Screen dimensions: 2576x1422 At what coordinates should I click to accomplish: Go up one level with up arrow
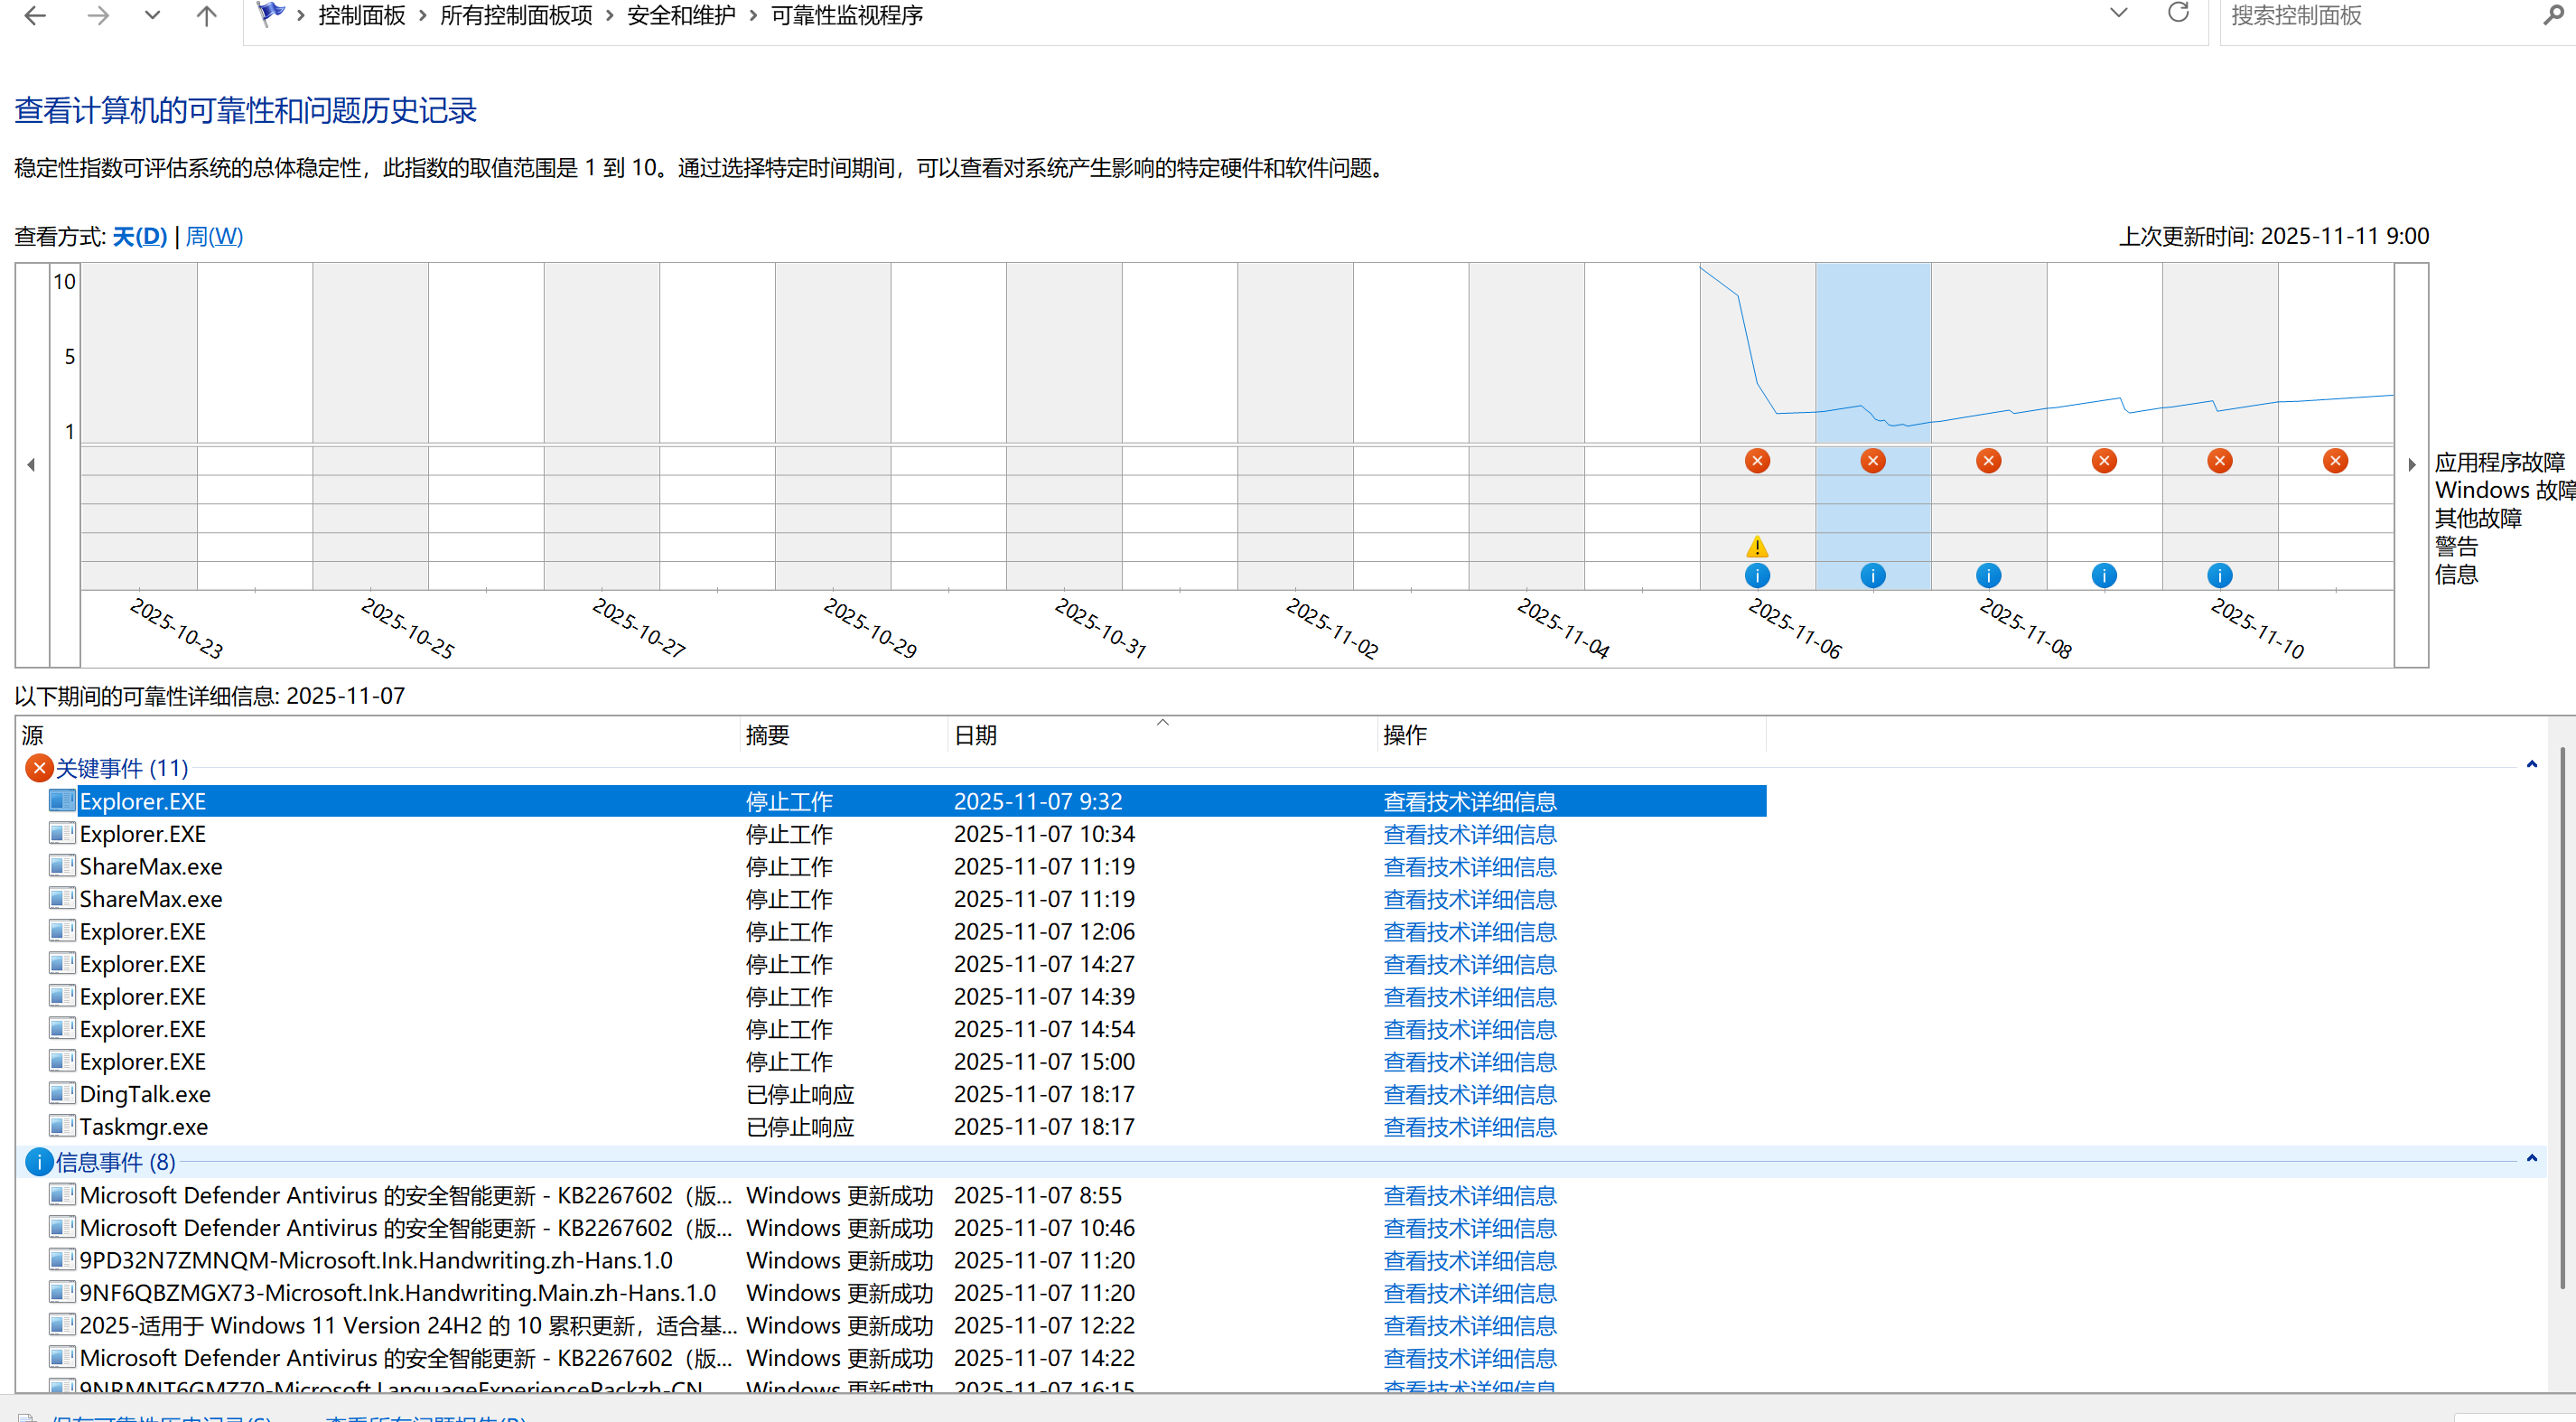206,15
